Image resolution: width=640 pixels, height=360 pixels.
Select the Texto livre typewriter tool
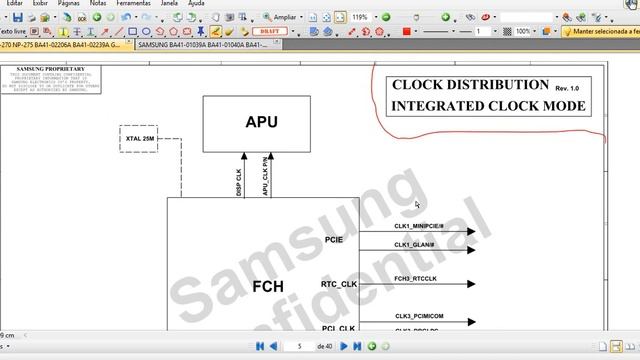[13, 31]
